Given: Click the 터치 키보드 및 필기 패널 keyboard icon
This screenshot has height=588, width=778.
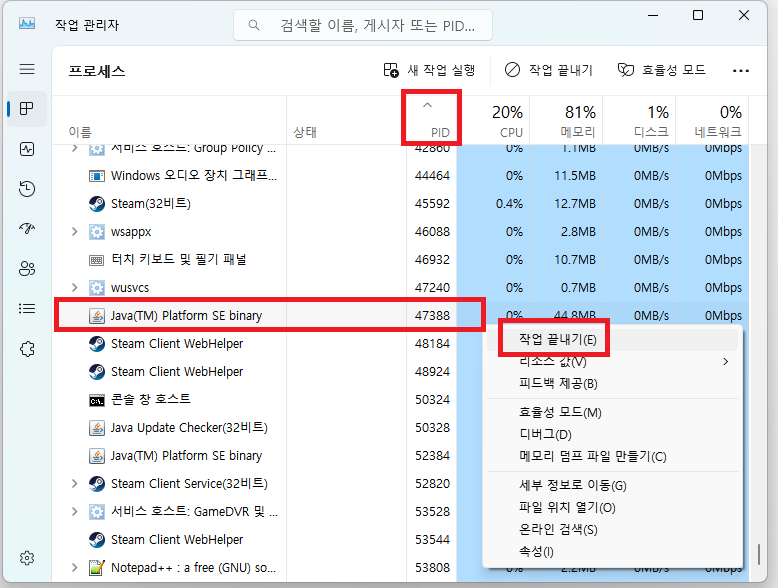Looking at the screenshot, I should pos(97,260).
